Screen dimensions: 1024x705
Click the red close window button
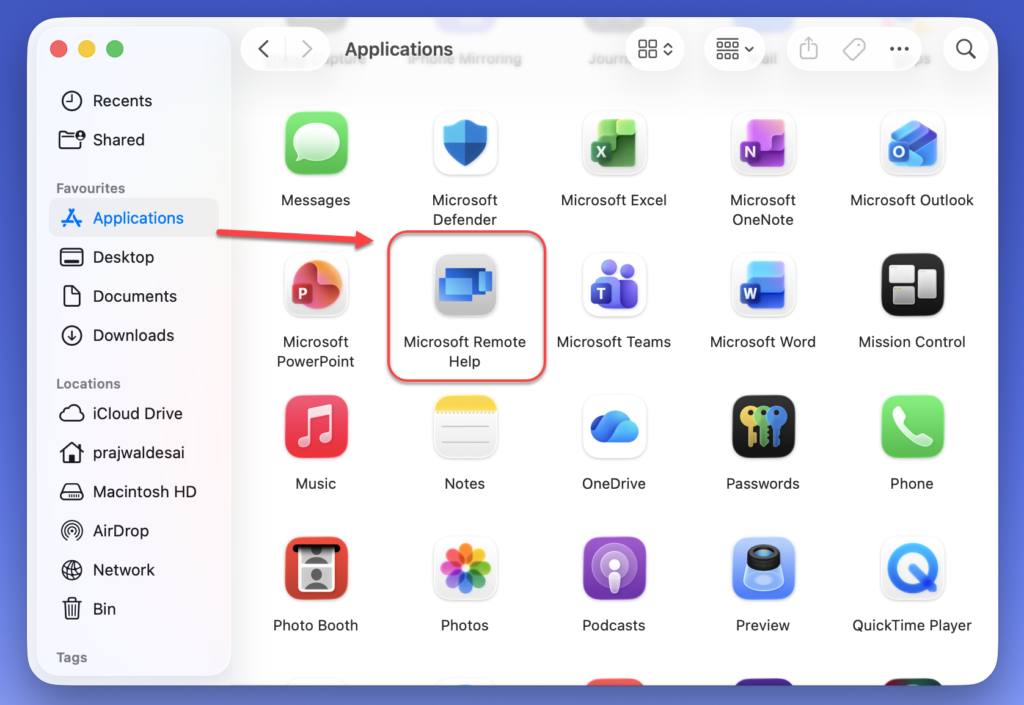pyautogui.click(x=59, y=49)
